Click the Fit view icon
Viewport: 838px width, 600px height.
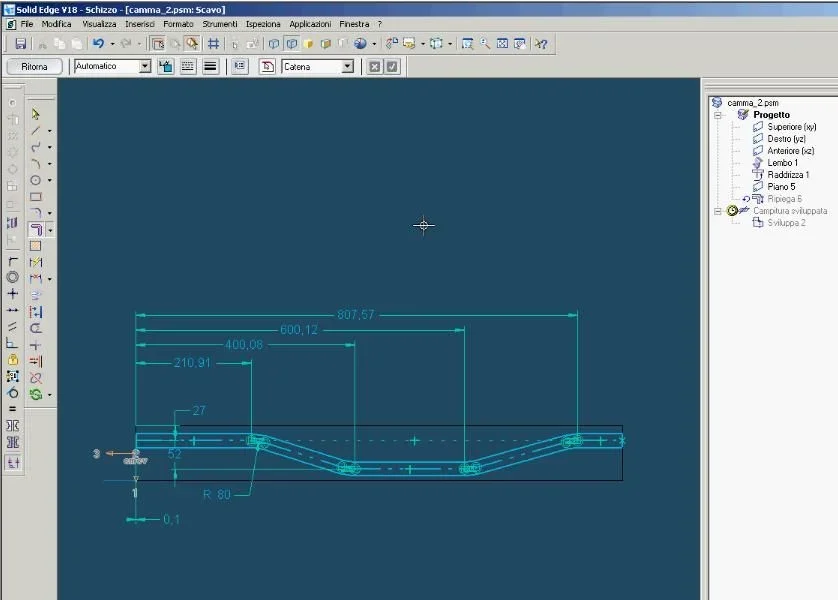click(x=502, y=44)
